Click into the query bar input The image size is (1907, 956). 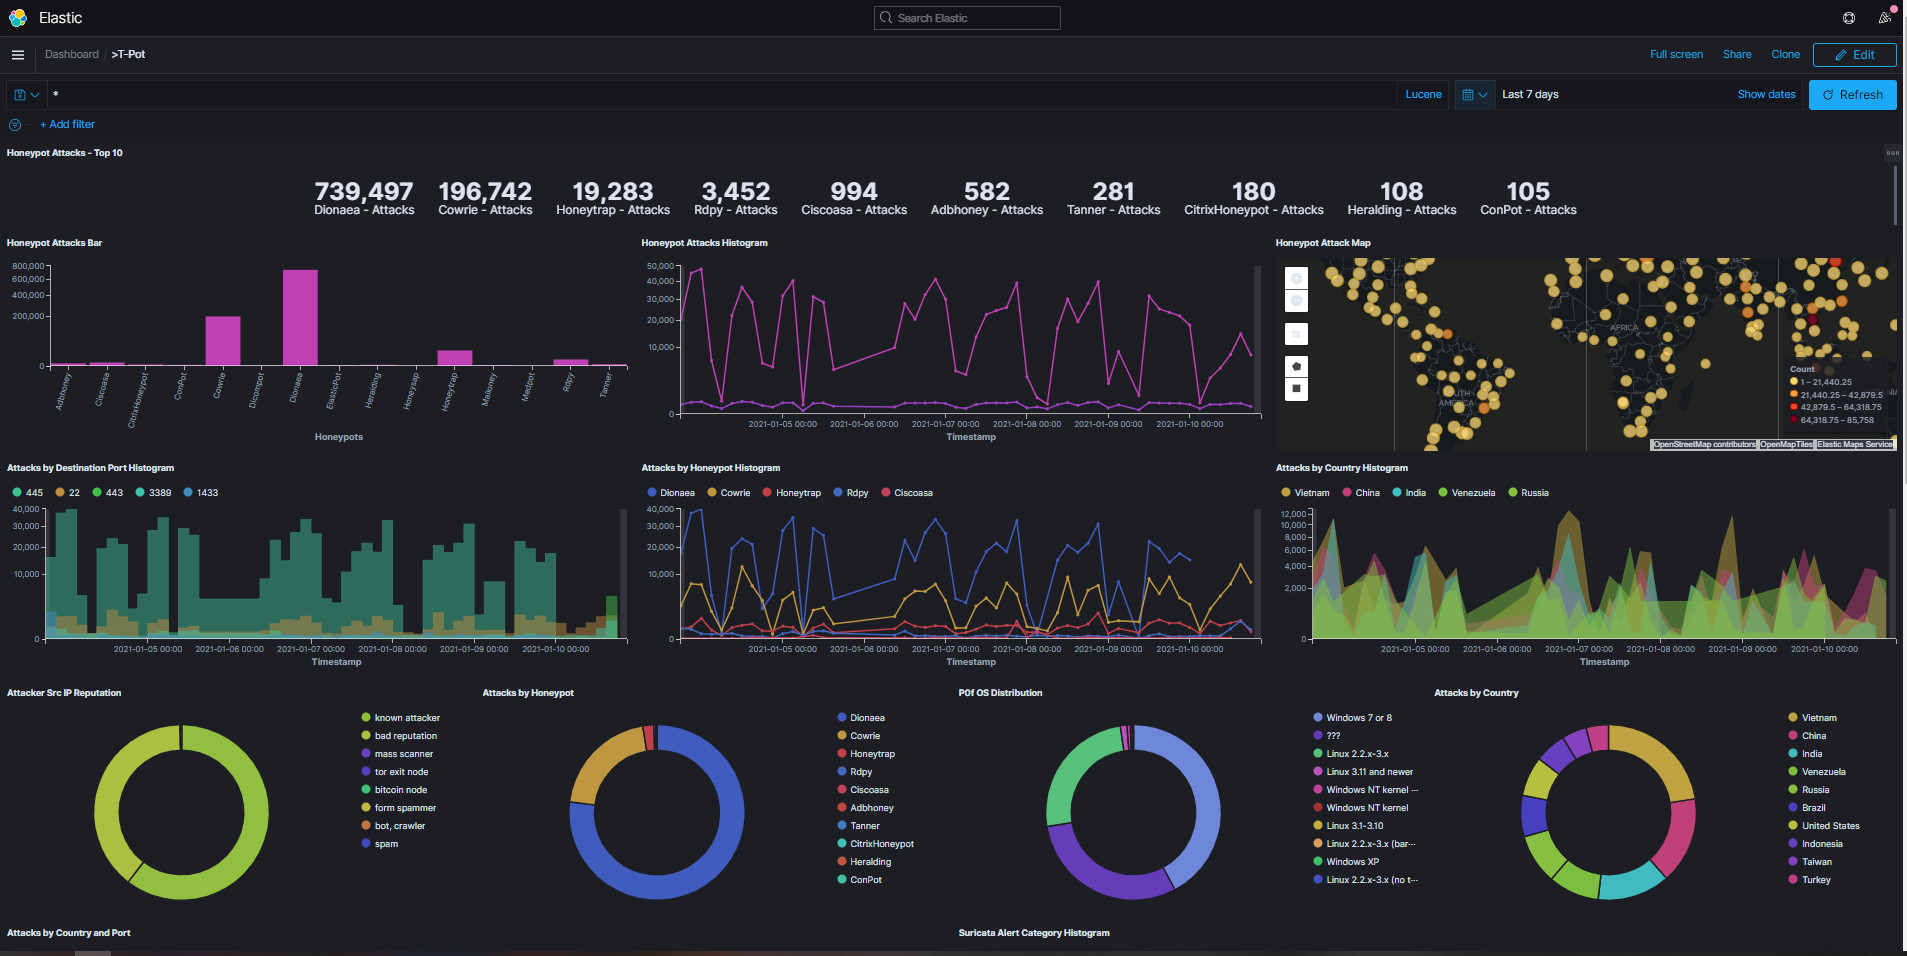720,95
